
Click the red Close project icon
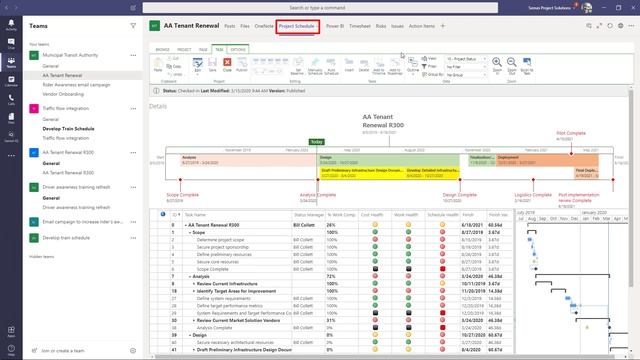coord(227,65)
